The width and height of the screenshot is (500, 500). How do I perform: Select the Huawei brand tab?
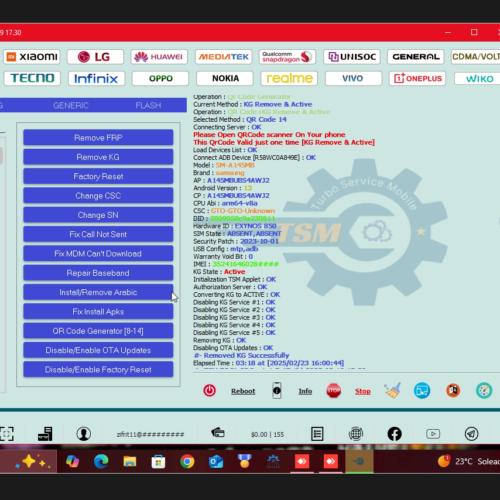[x=159, y=57]
